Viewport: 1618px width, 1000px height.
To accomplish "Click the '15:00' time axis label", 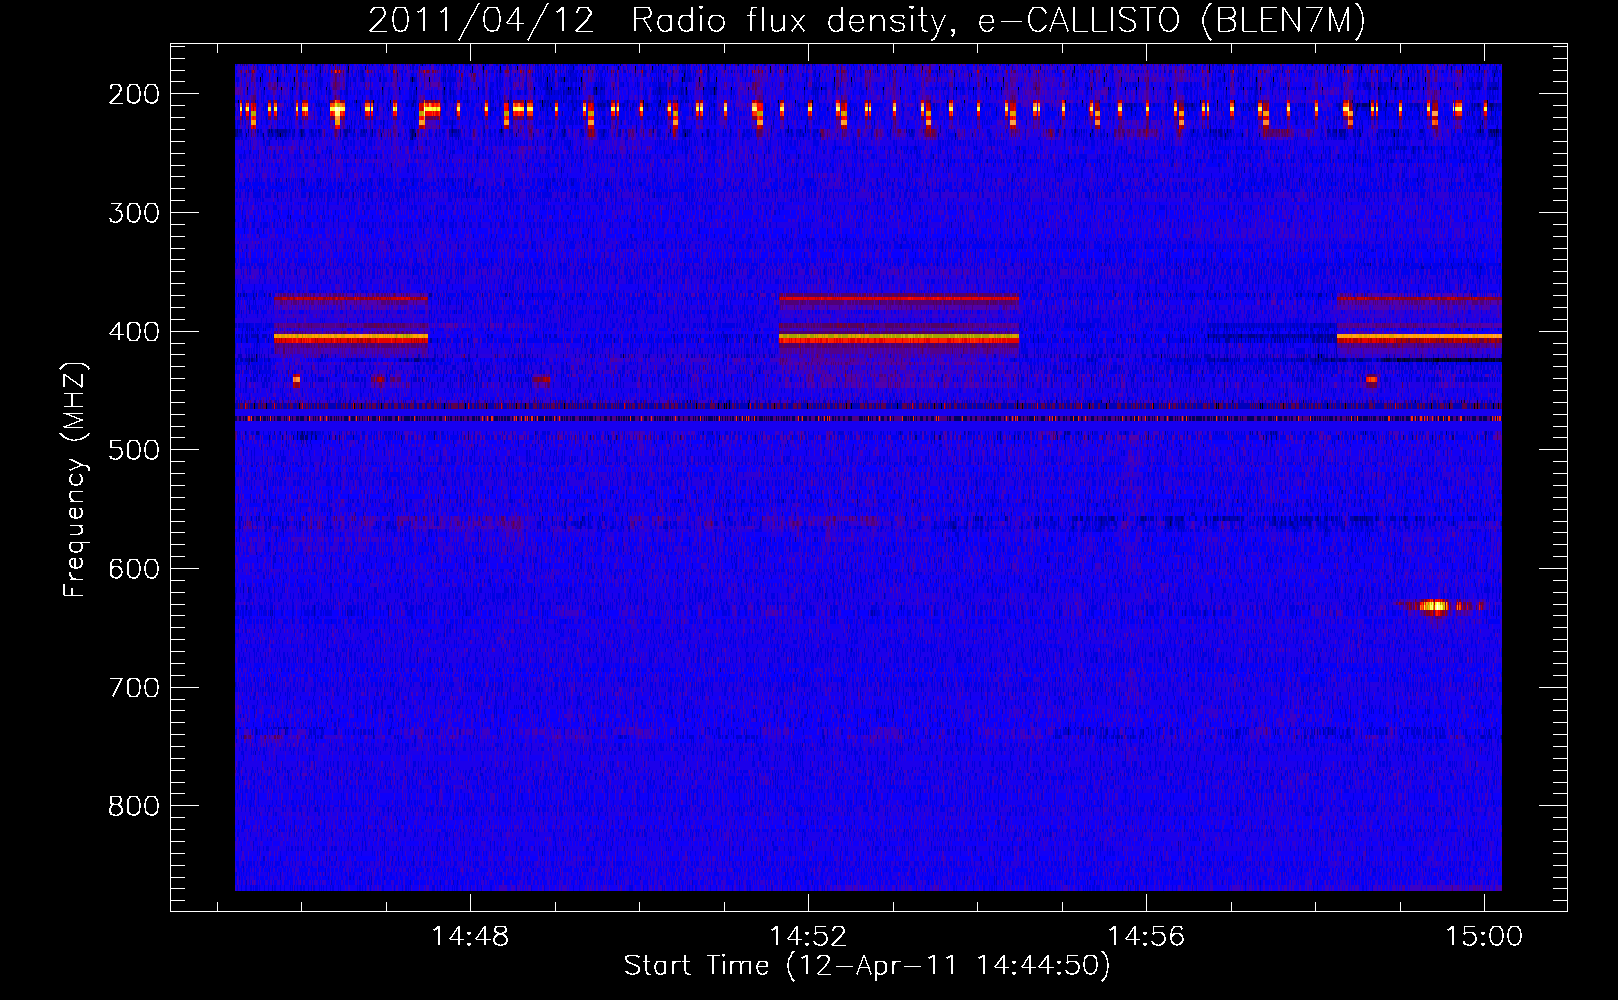I will point(1483,937).
